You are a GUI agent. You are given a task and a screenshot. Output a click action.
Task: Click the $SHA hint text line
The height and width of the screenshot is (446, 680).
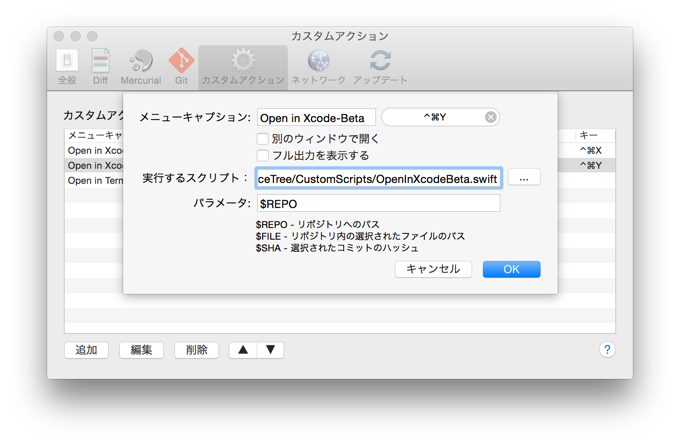[x=337, y=248]
